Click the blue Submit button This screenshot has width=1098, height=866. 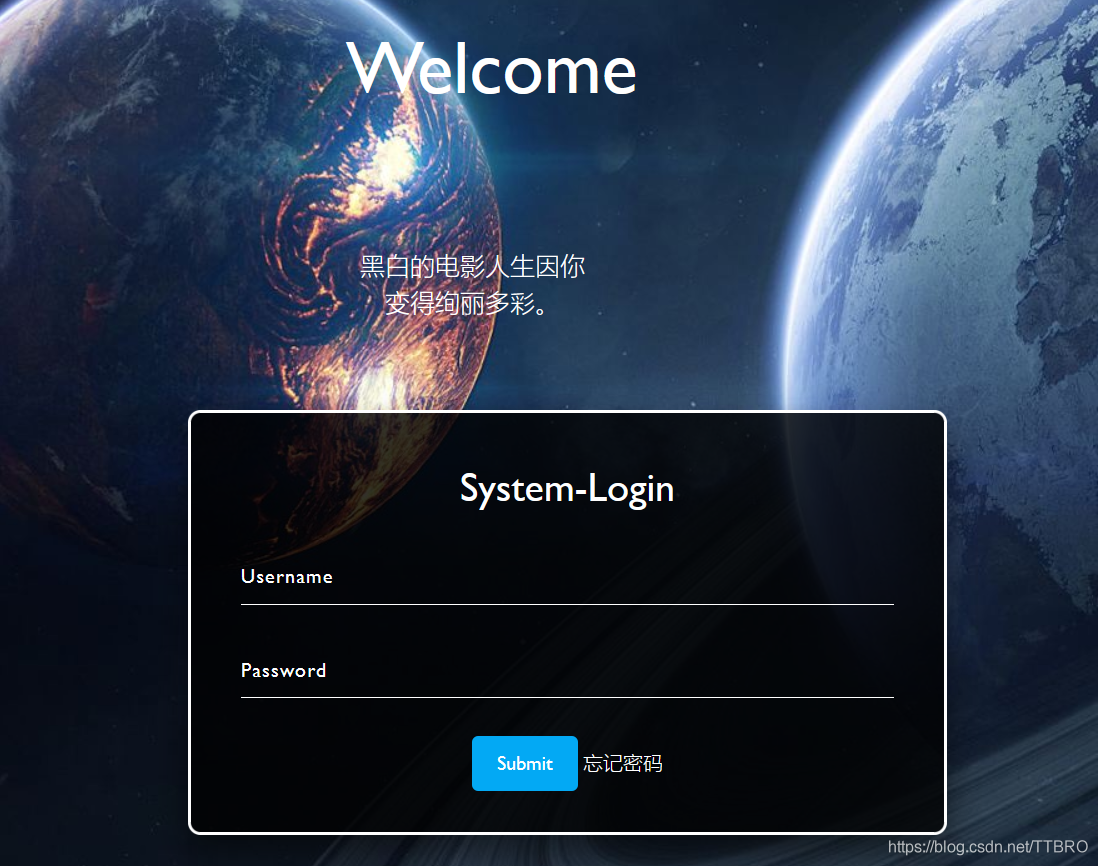(524, 763)
